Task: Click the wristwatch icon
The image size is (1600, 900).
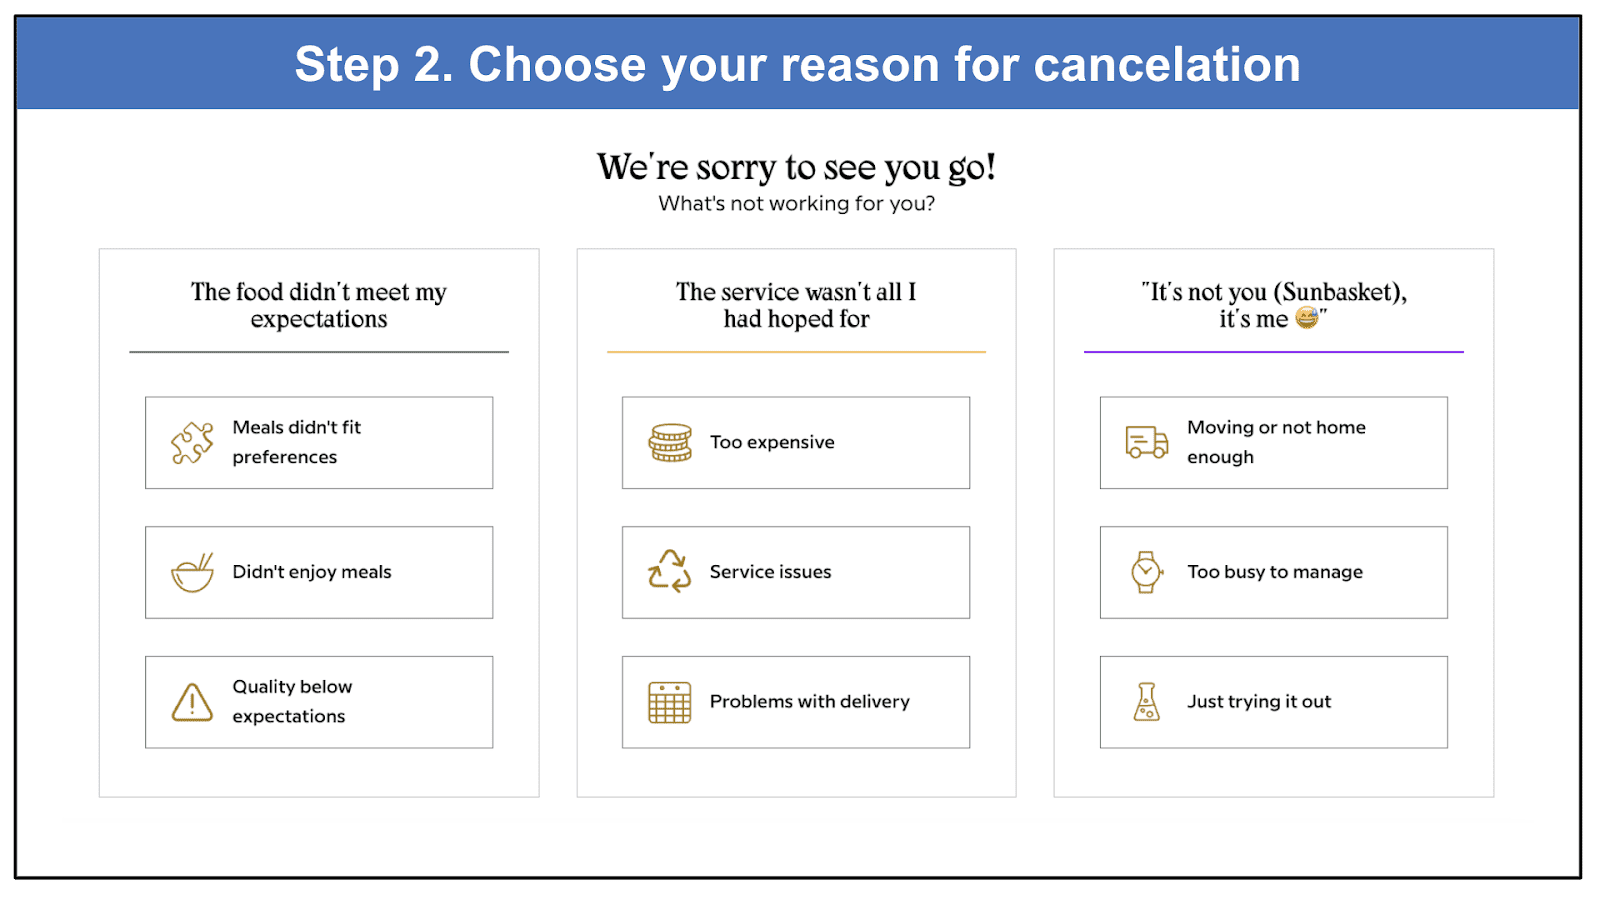Action: pyautogui.click(x=1147, y=572)
